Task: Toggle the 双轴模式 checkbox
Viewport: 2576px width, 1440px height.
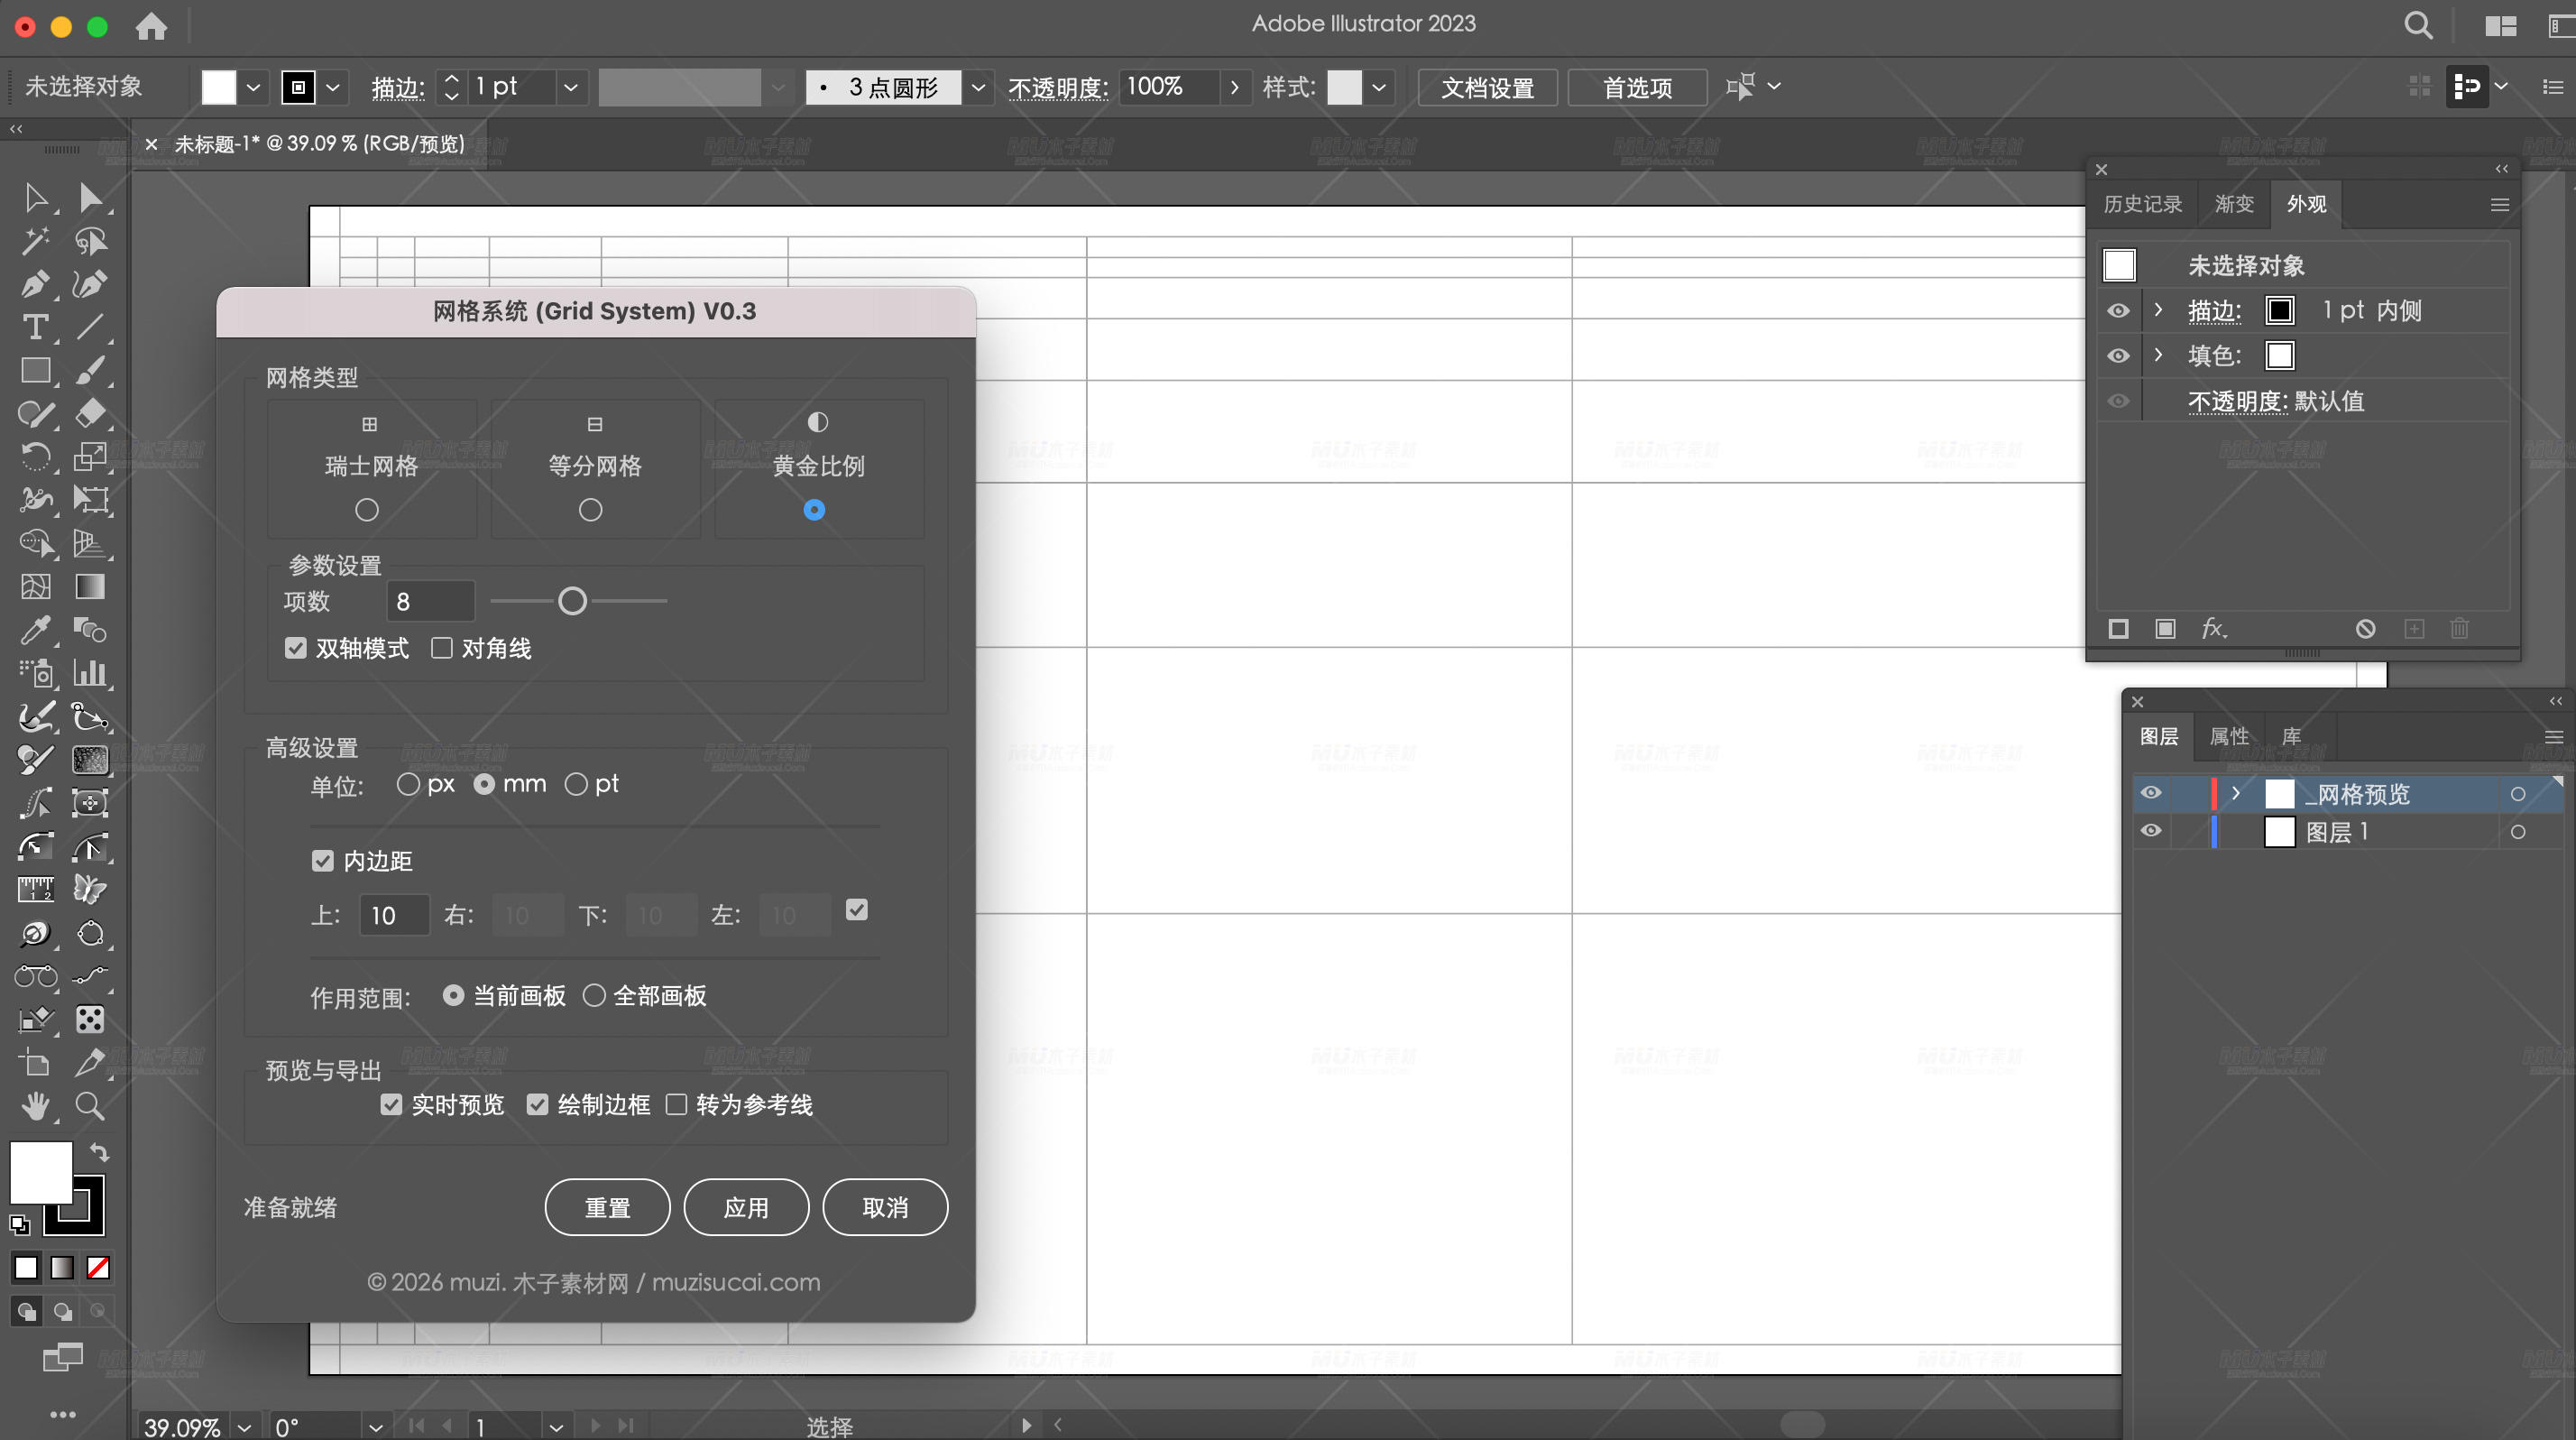Action: [295, 648]
